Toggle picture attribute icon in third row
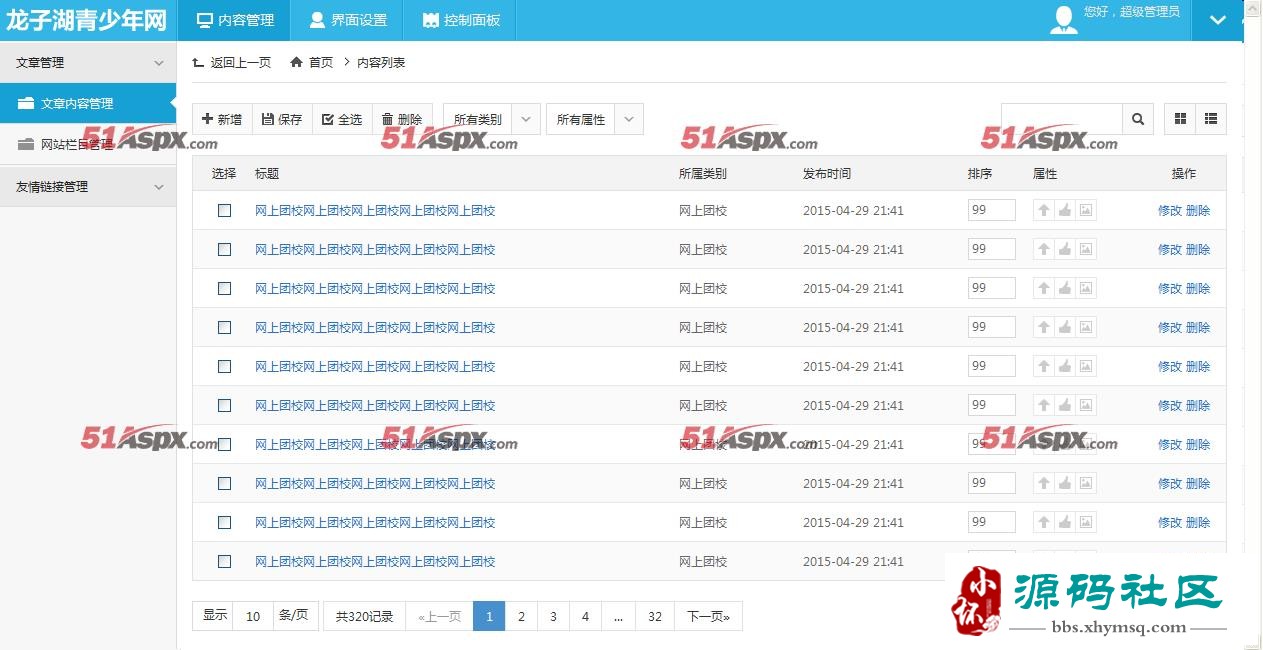The height and width of the screenshot is (650, 1263). (x=1086, y=288)
